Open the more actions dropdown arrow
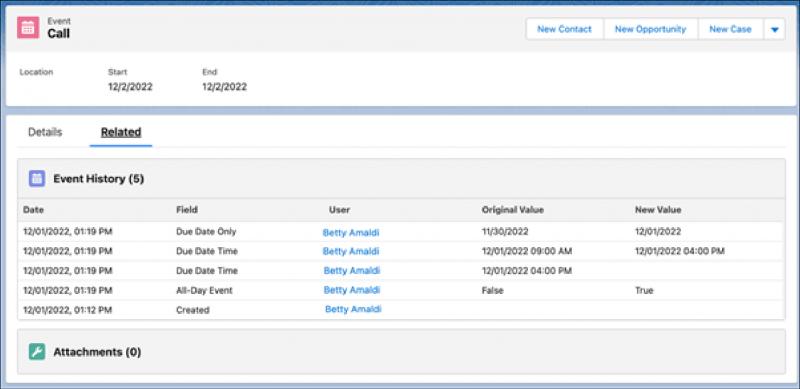 (774, 30)
